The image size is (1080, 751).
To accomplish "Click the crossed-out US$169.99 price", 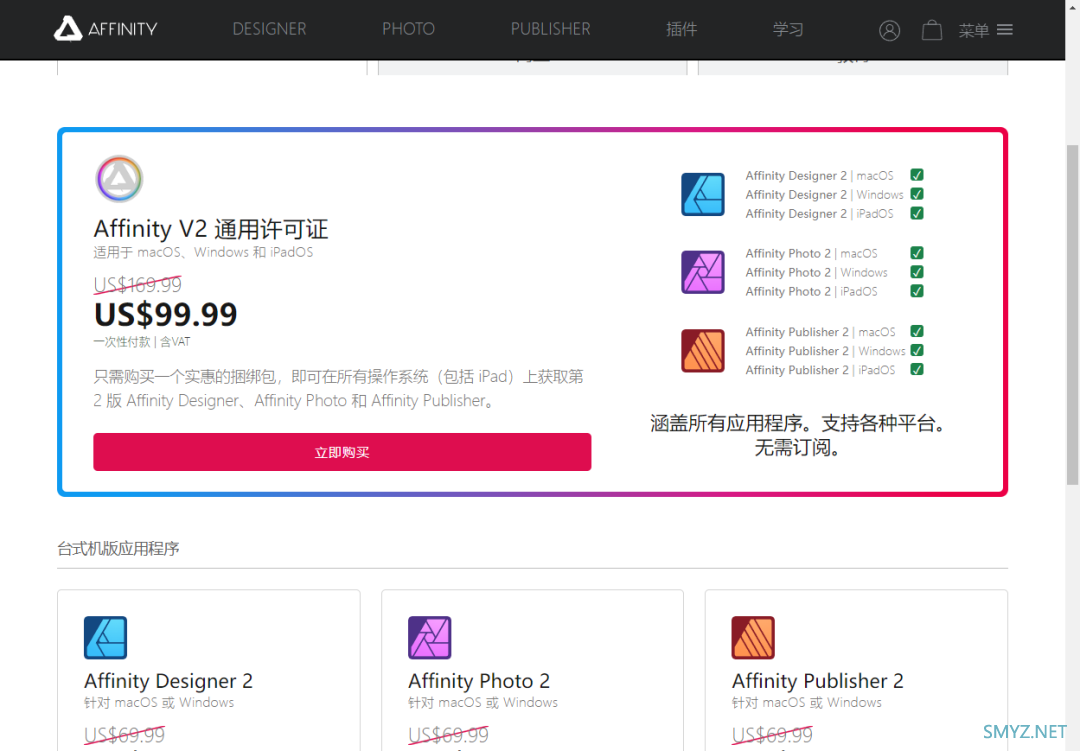I will point(138,285).
